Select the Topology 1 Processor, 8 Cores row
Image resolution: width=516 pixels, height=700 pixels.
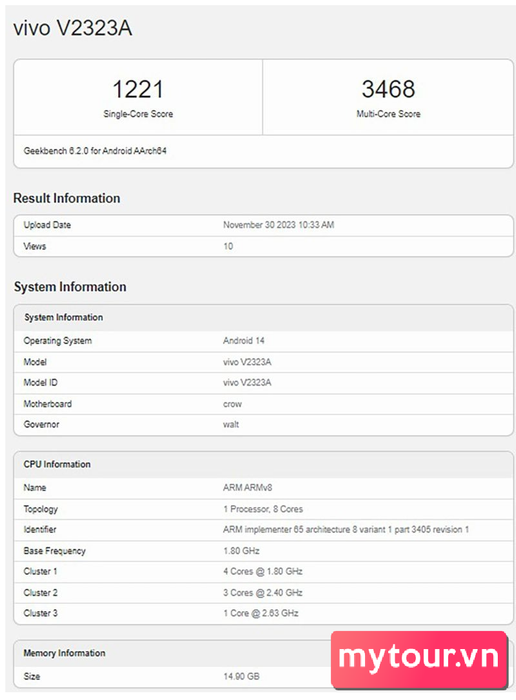coord(263,509)
